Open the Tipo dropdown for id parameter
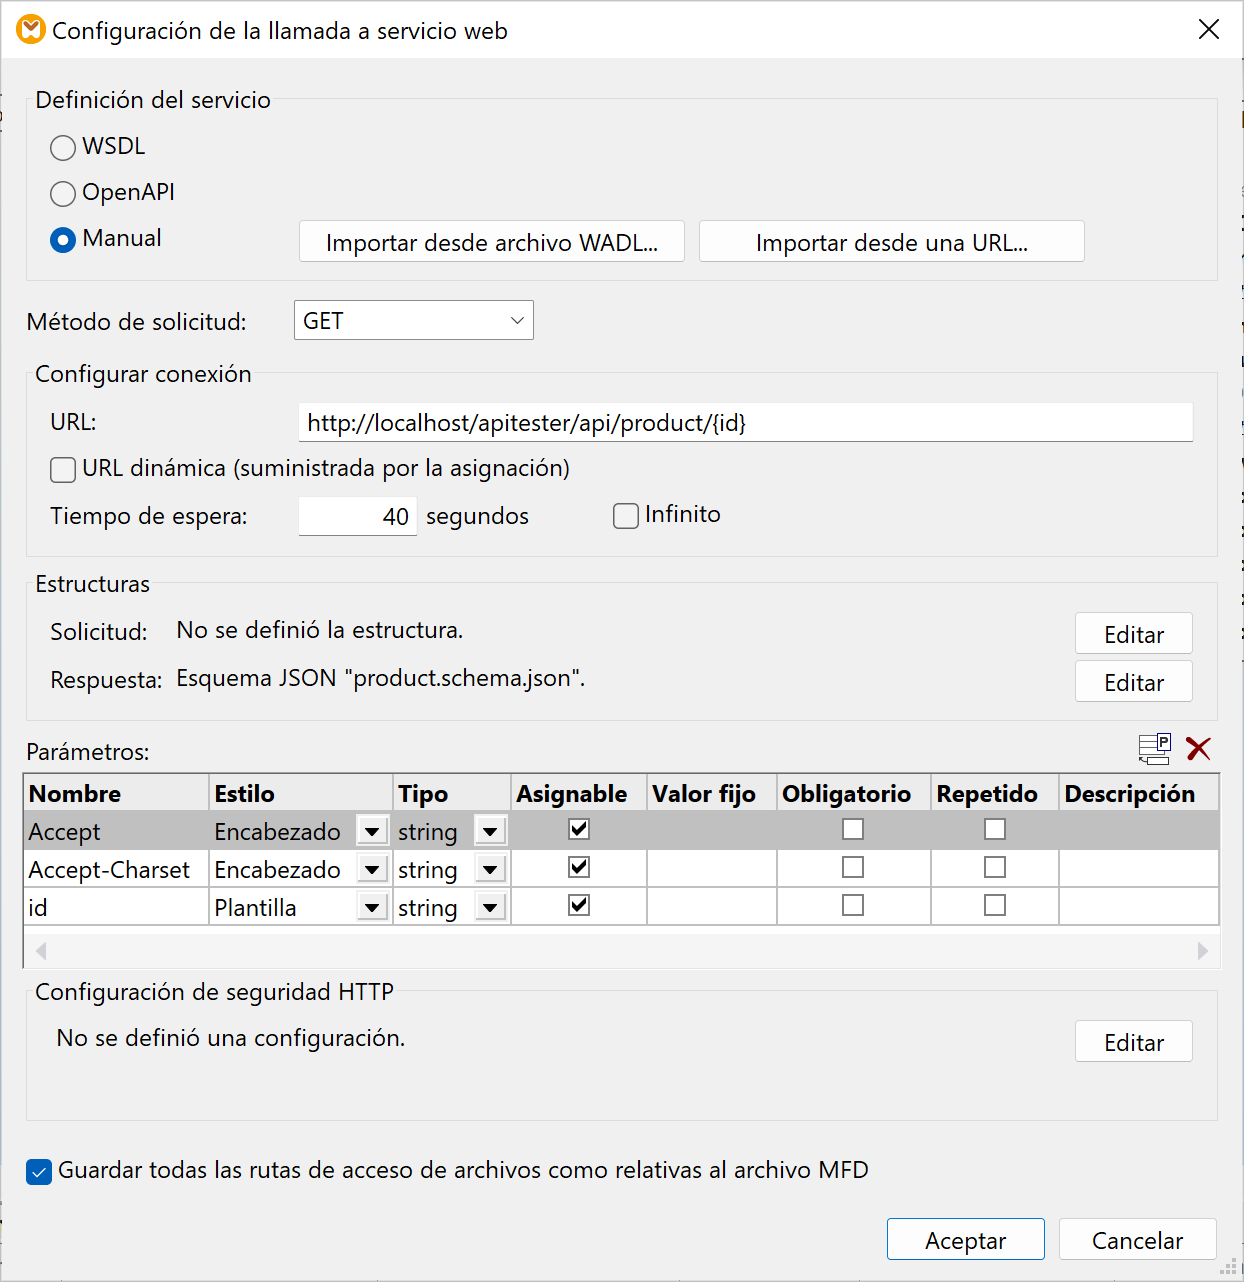 point(490,908)
